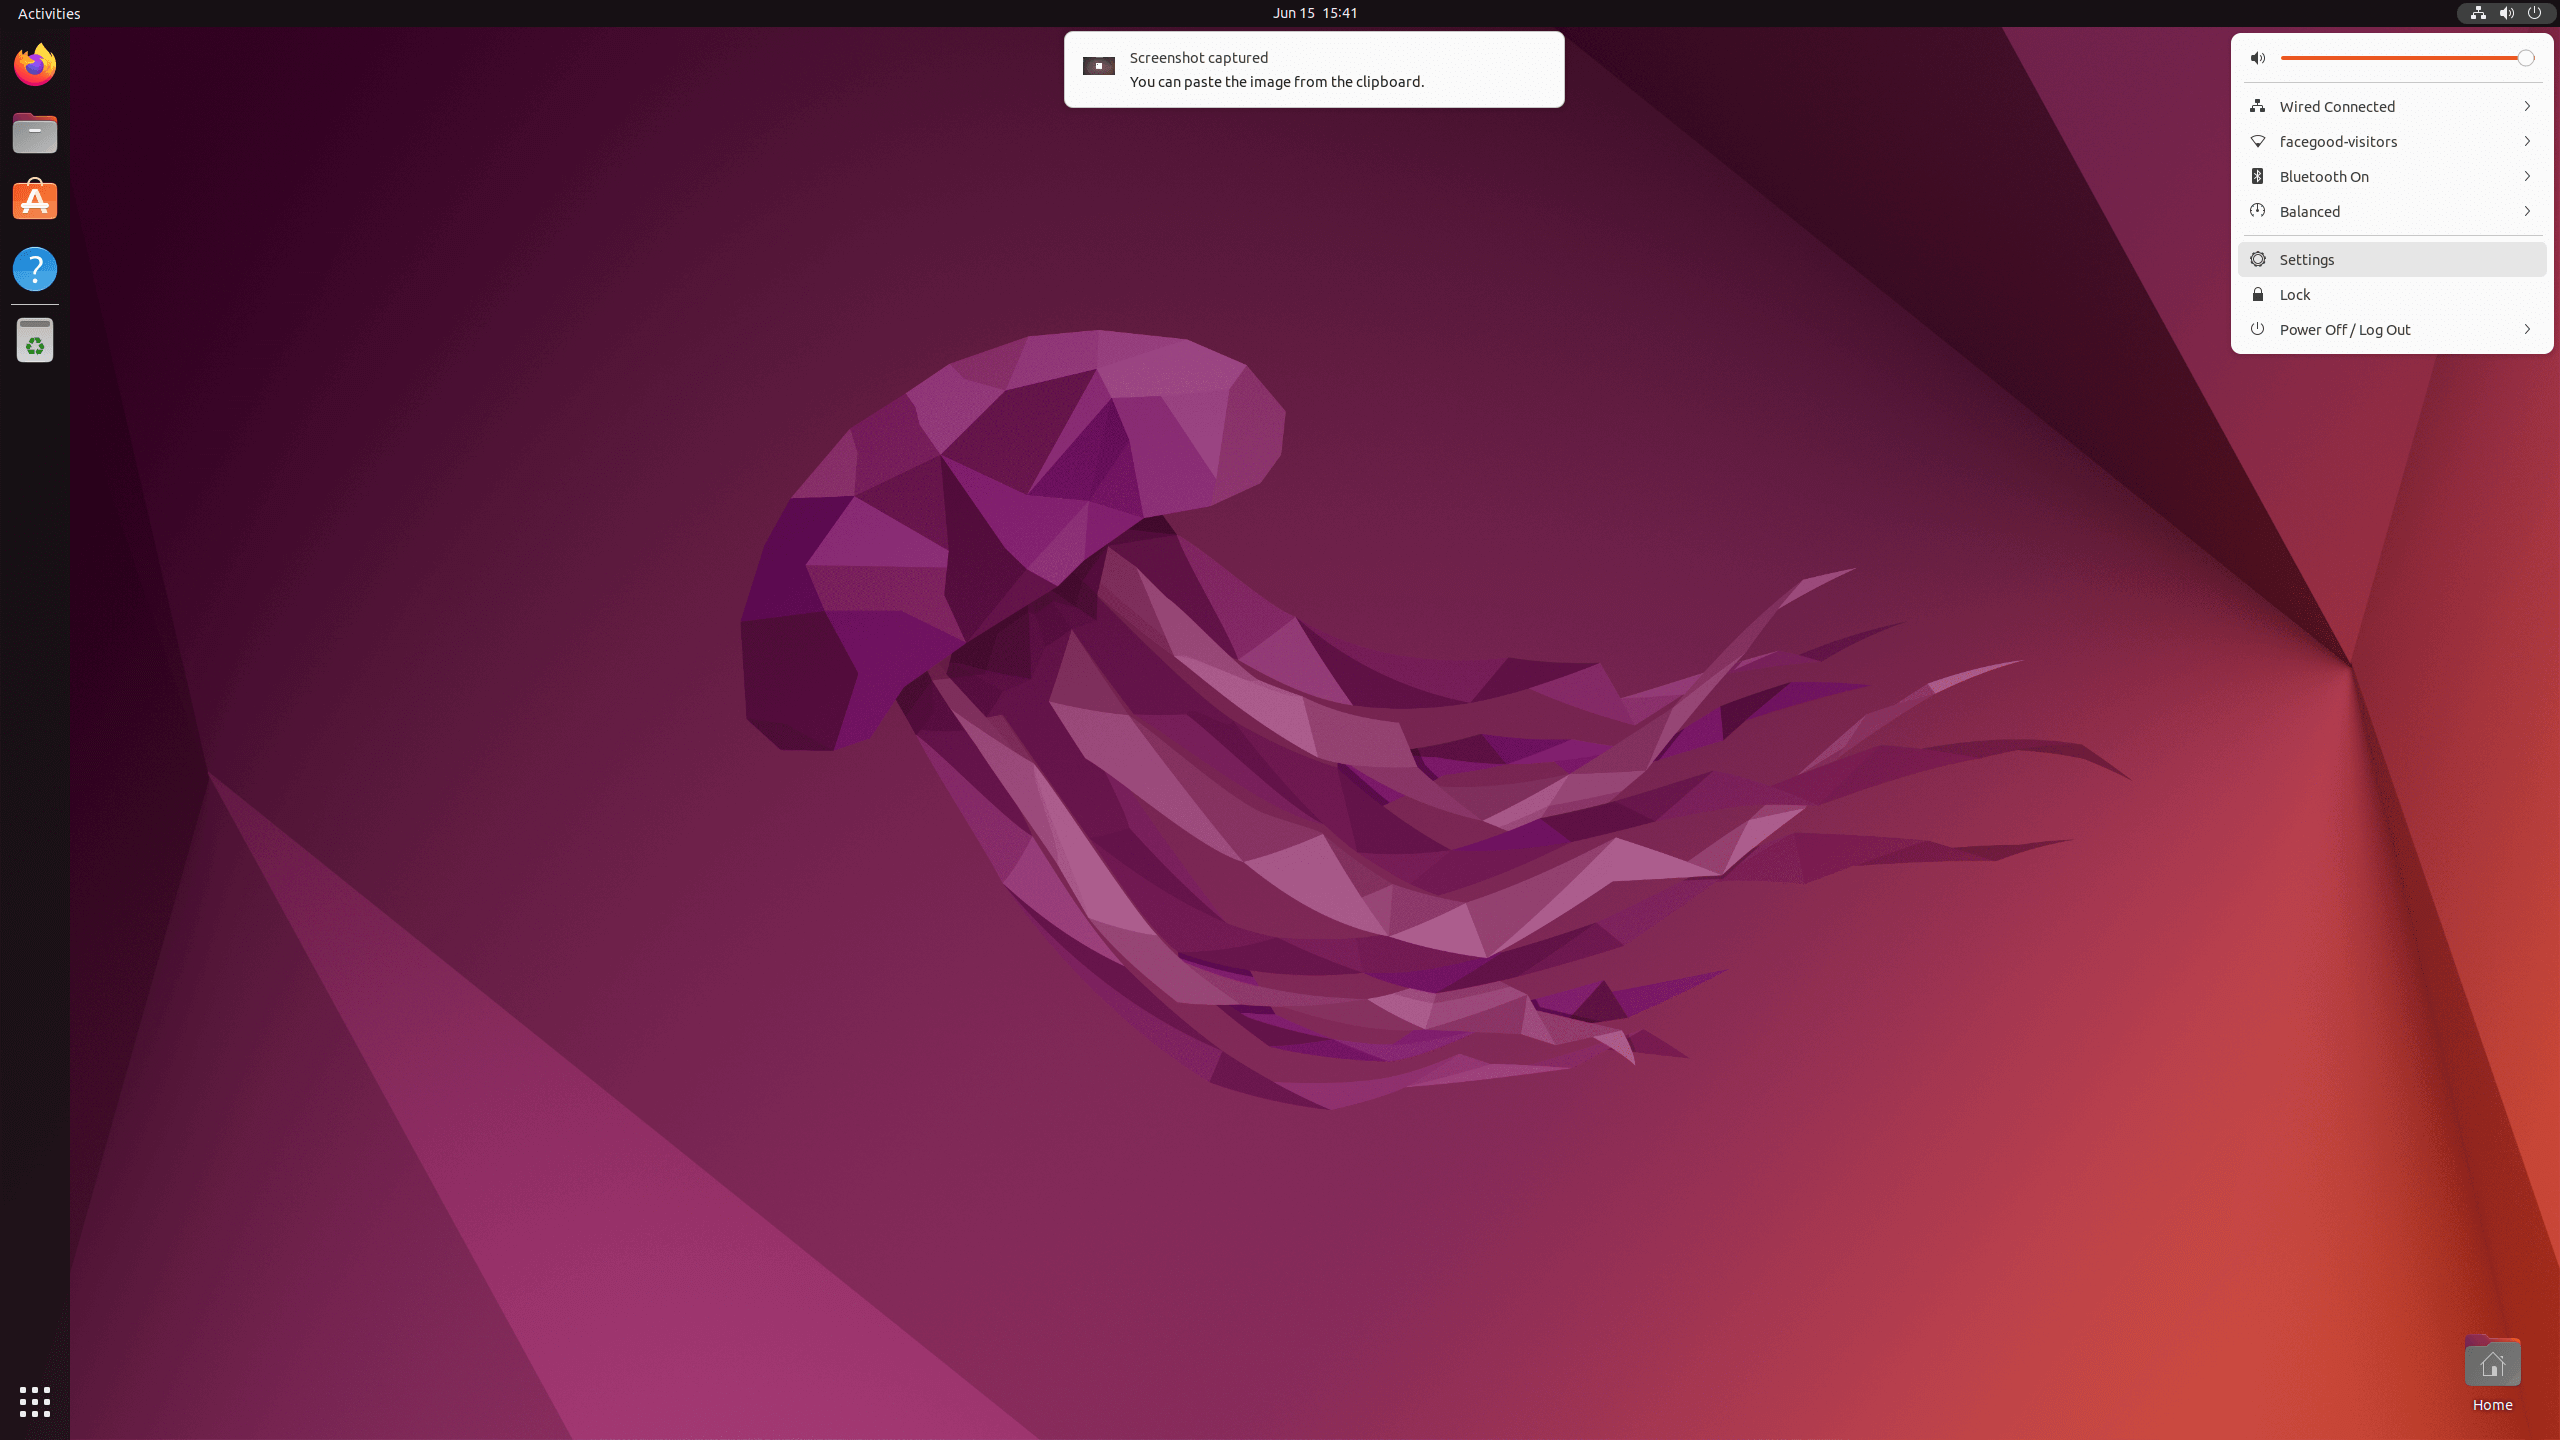
Task: Click the Bluetooth icon in system menu
Action: coord(2258,176)
